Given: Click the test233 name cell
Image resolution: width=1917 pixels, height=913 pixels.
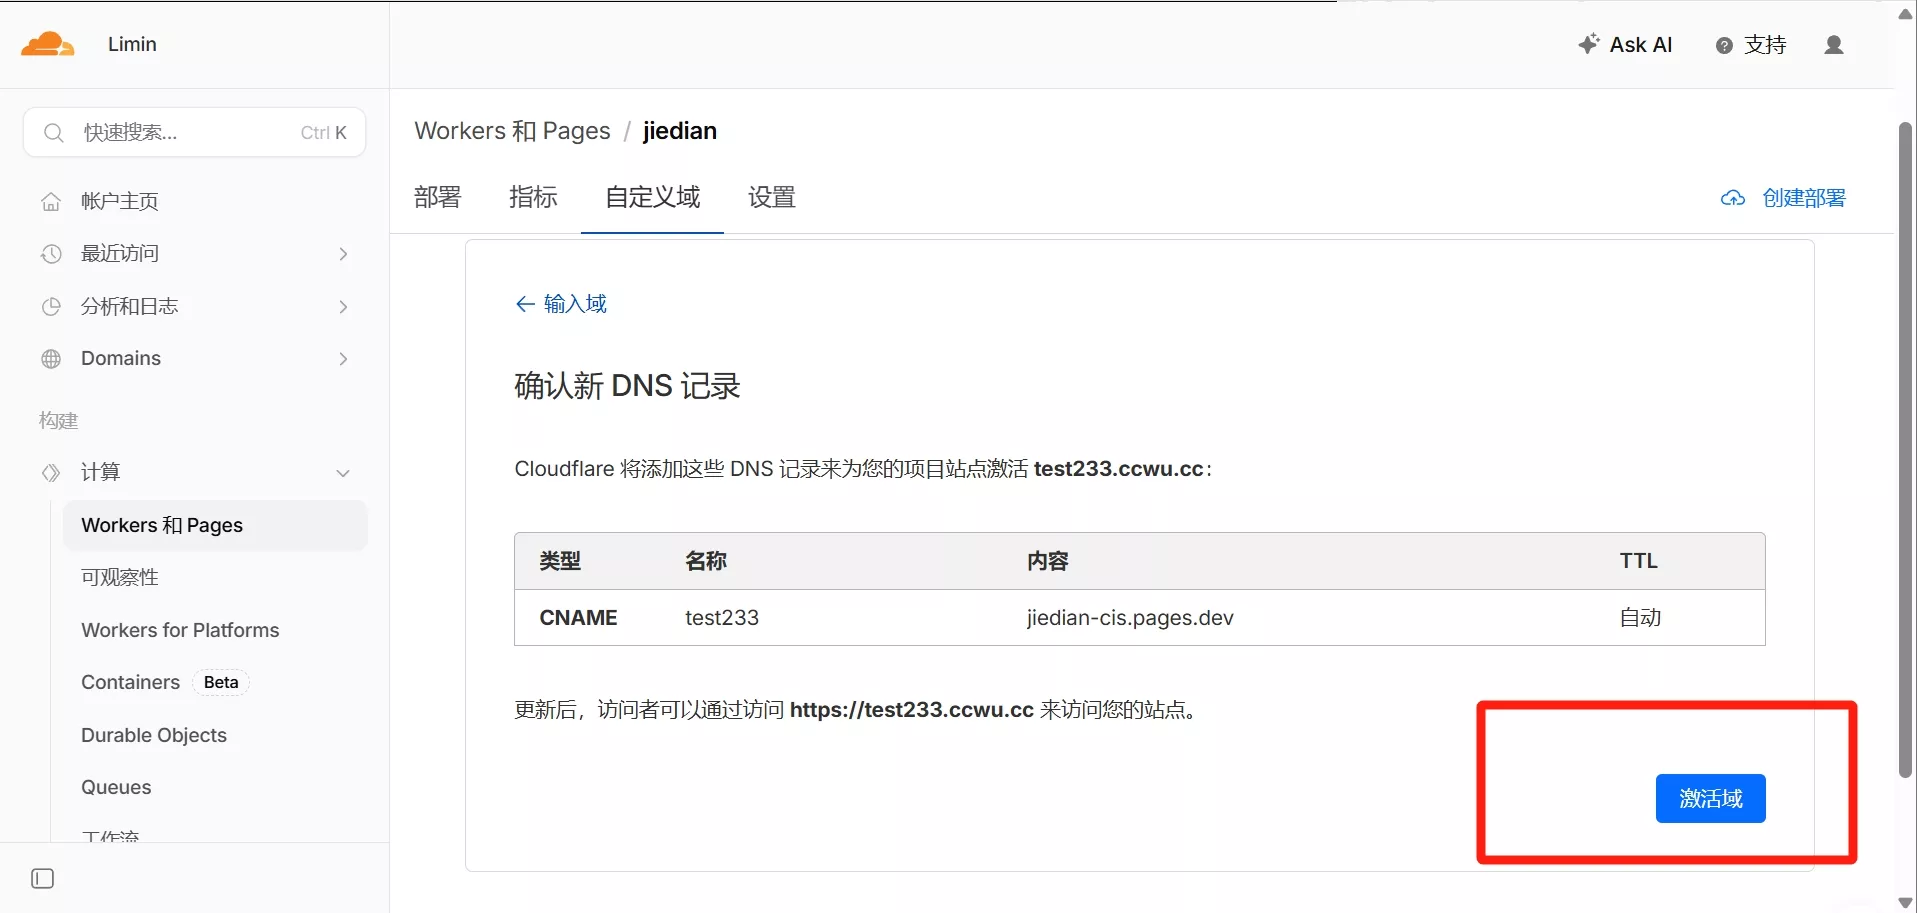Looking at the screenshot, I should [722, 618].
